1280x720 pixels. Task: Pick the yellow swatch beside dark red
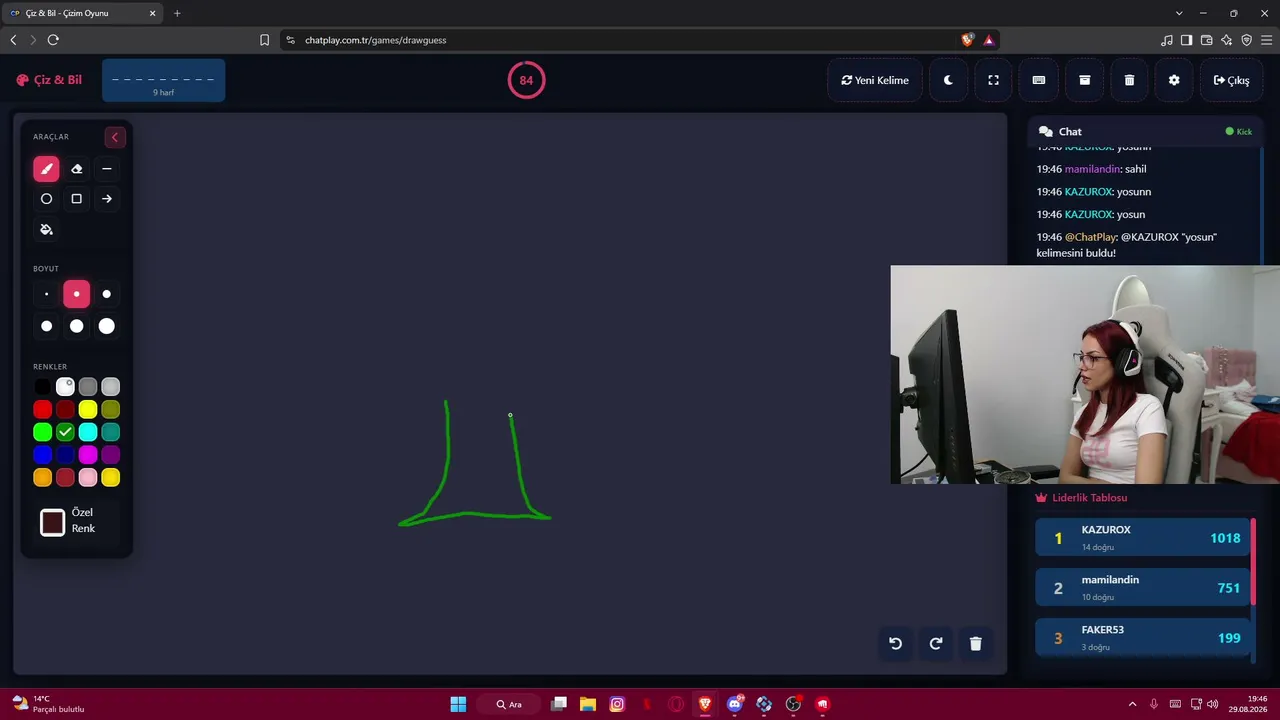tap(88, 409)
